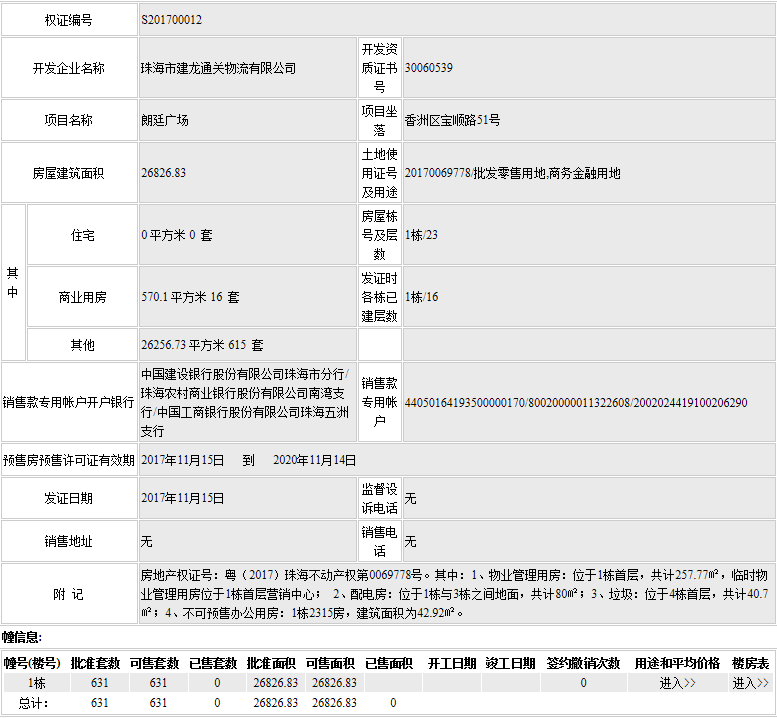Open the 进入 link under 用途和平均价格
This screenshot has height=718, width=777.
click(x=677, y=683)
